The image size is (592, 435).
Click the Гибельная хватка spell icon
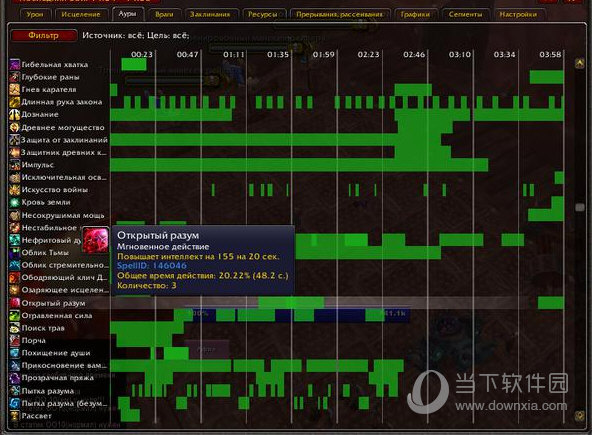click(14, 64)
